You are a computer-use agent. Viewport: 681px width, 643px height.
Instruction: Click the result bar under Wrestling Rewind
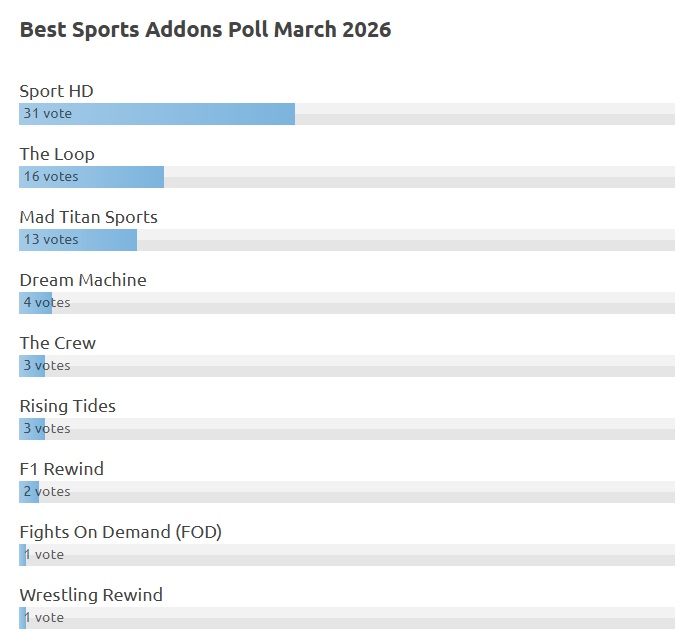click(x=23, y=618)
